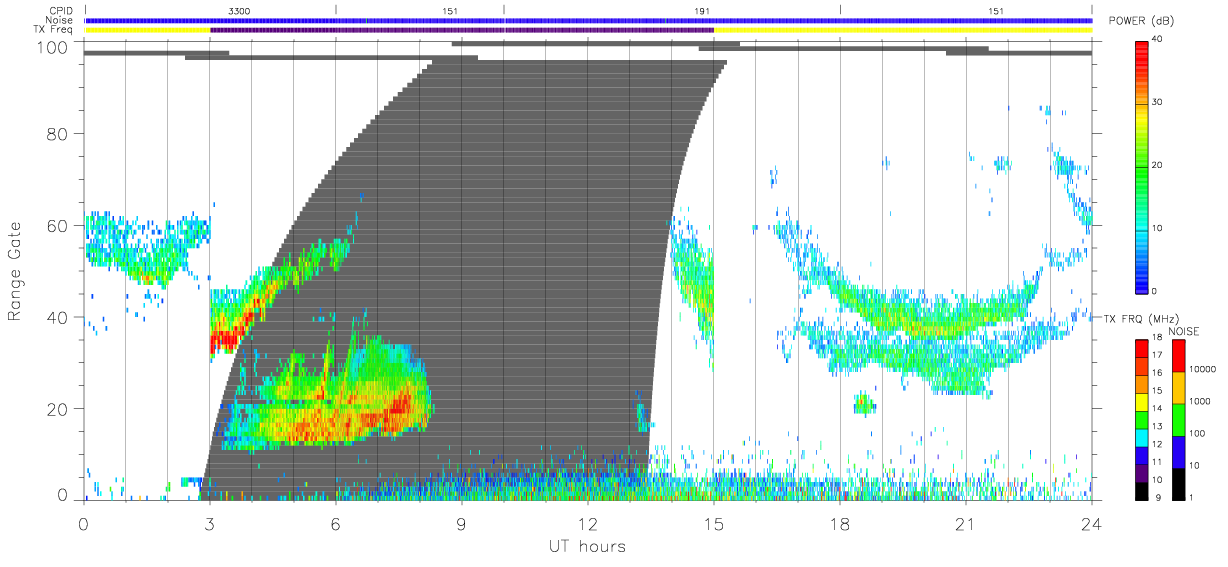Click the '6' tick on UT hours axis

tap(335, 523)
